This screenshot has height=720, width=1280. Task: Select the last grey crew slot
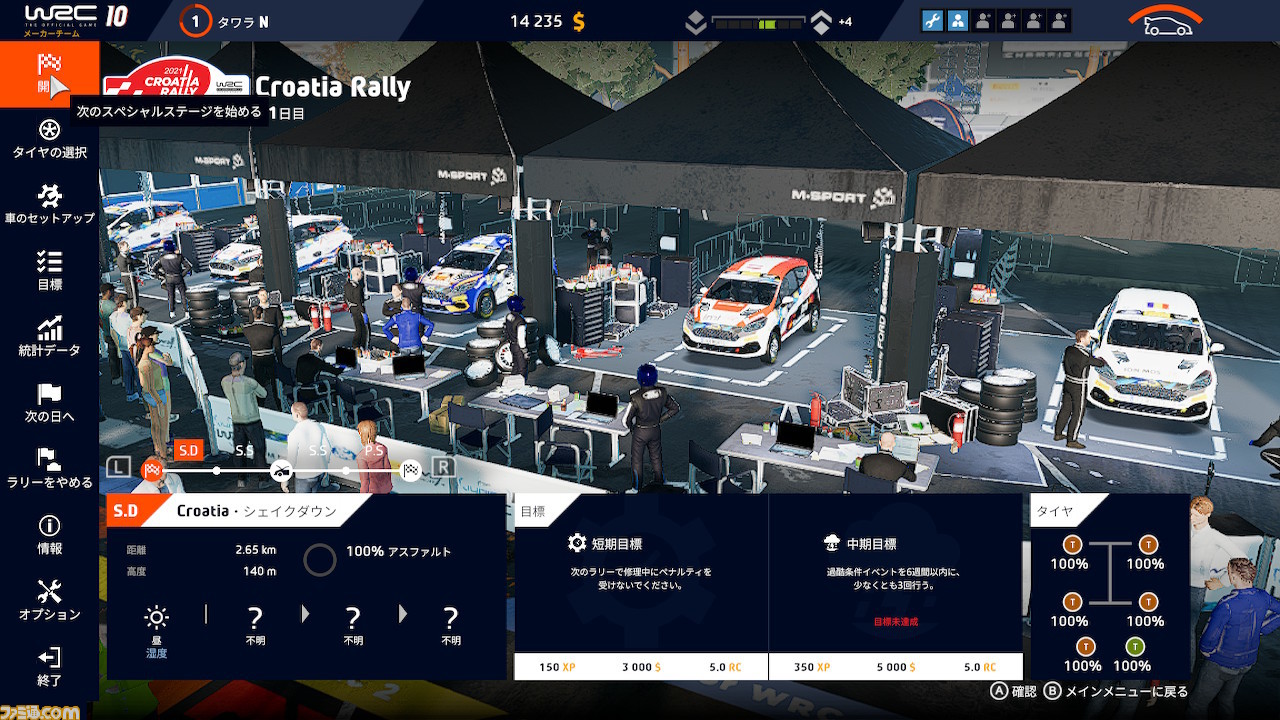[x=1060, y=20]
